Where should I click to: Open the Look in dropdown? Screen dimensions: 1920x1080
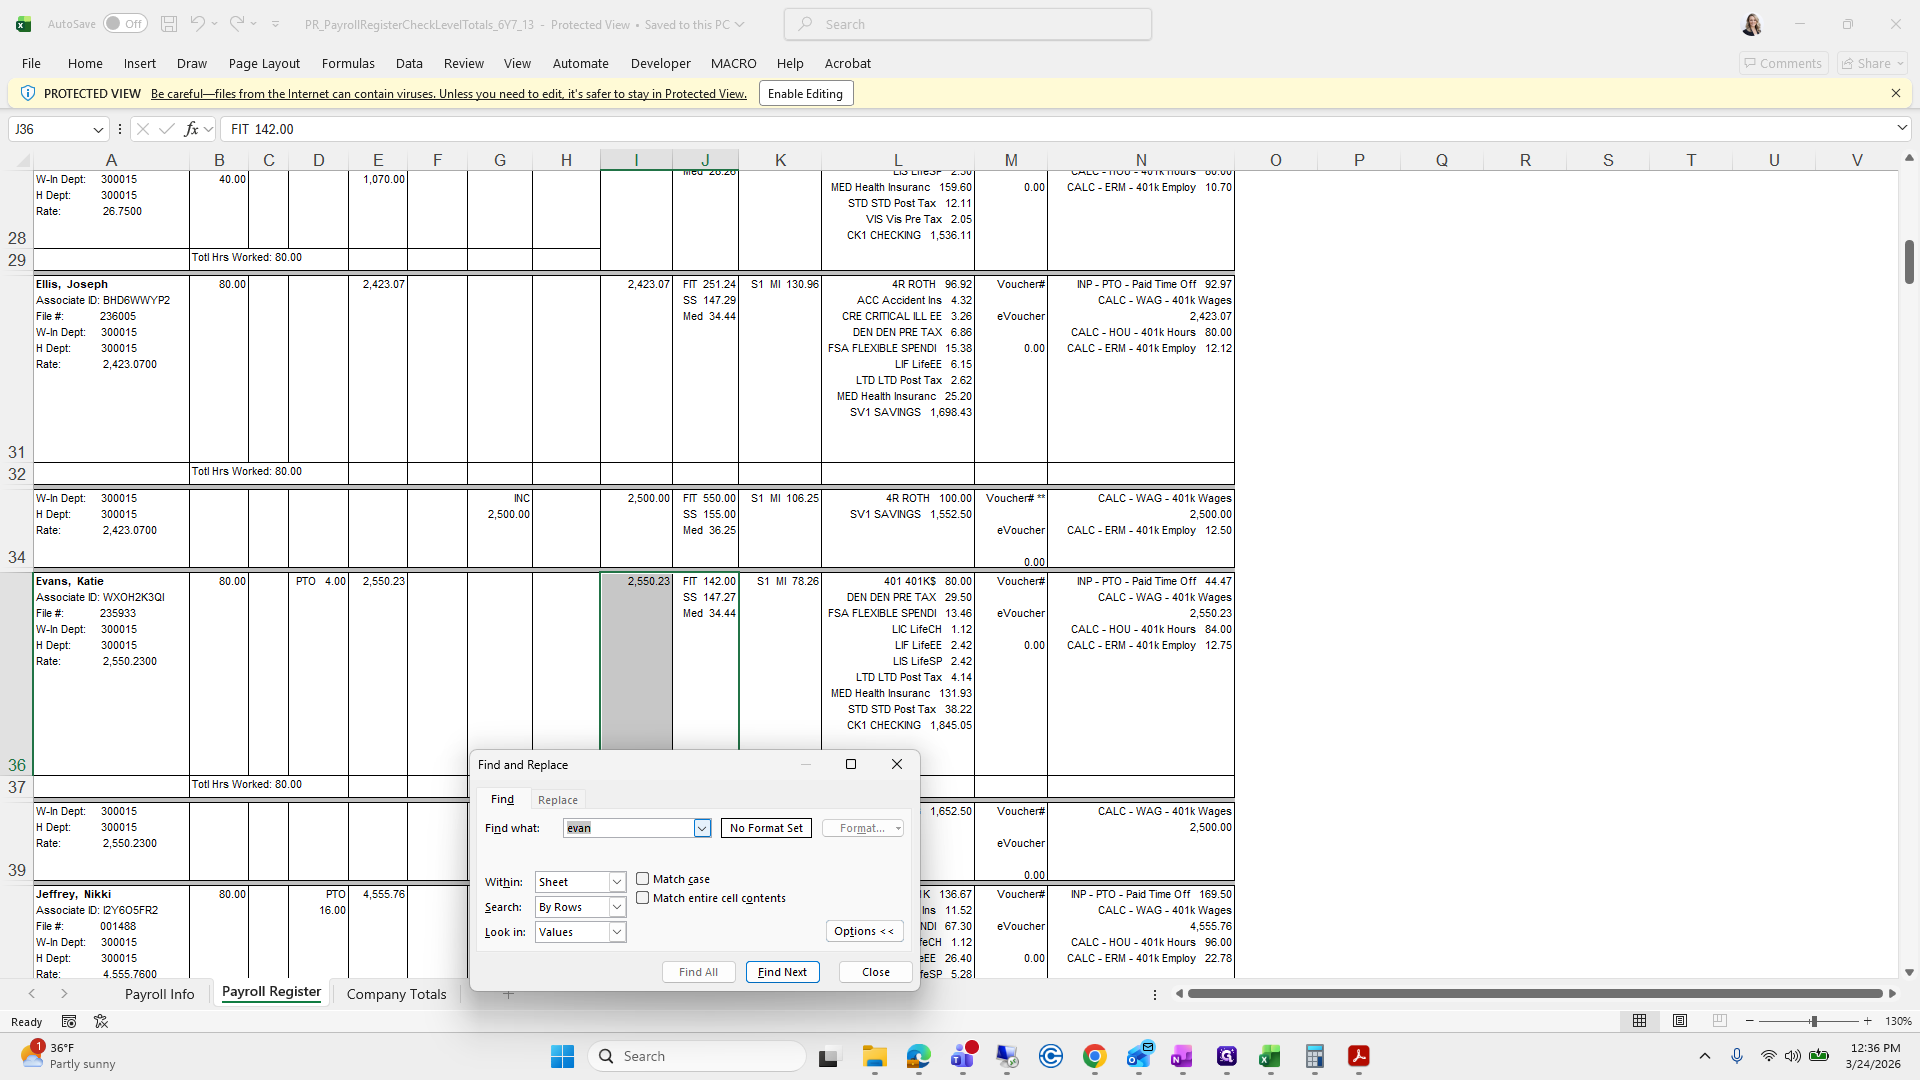[617, 932]
